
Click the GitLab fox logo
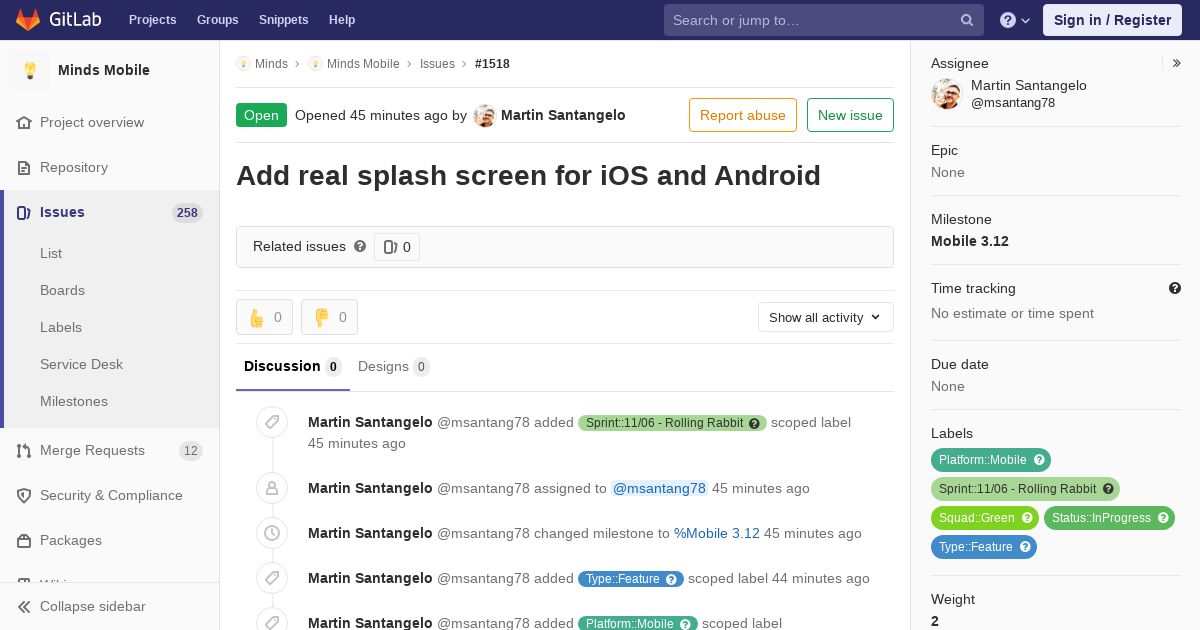(x=29, y=19)
